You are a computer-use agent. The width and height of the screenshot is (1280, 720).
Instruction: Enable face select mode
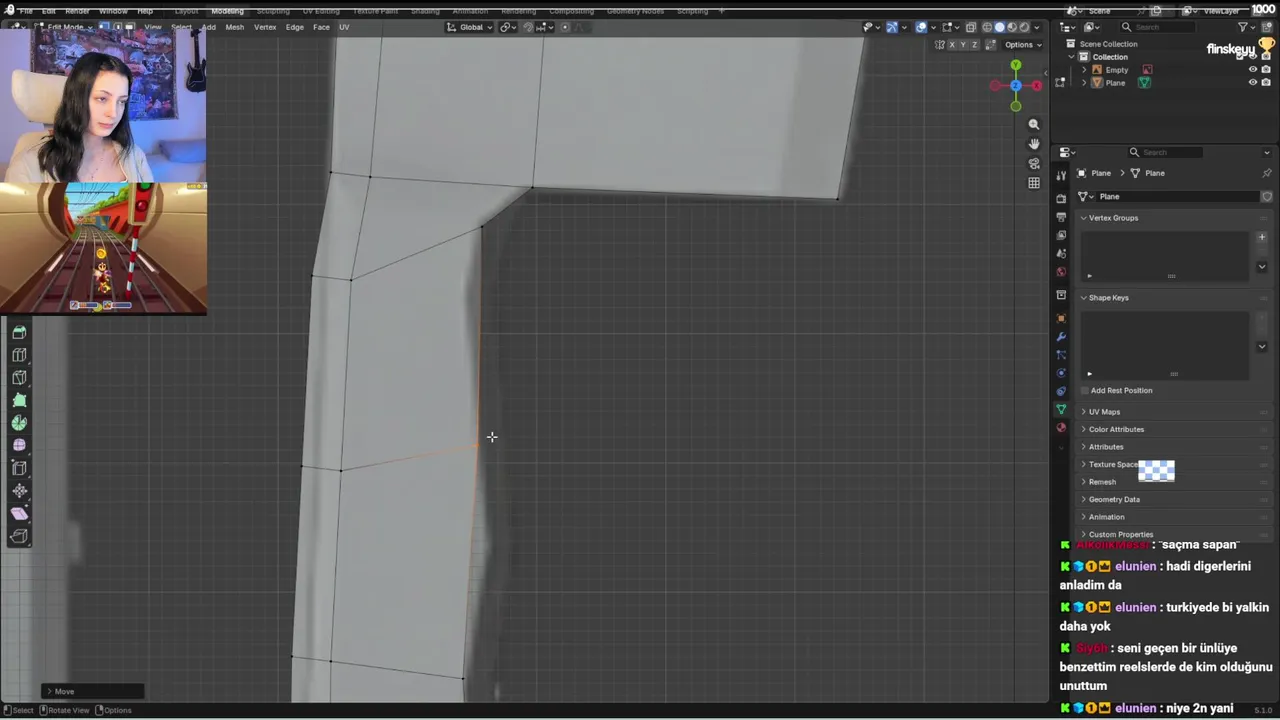[129, 27]
